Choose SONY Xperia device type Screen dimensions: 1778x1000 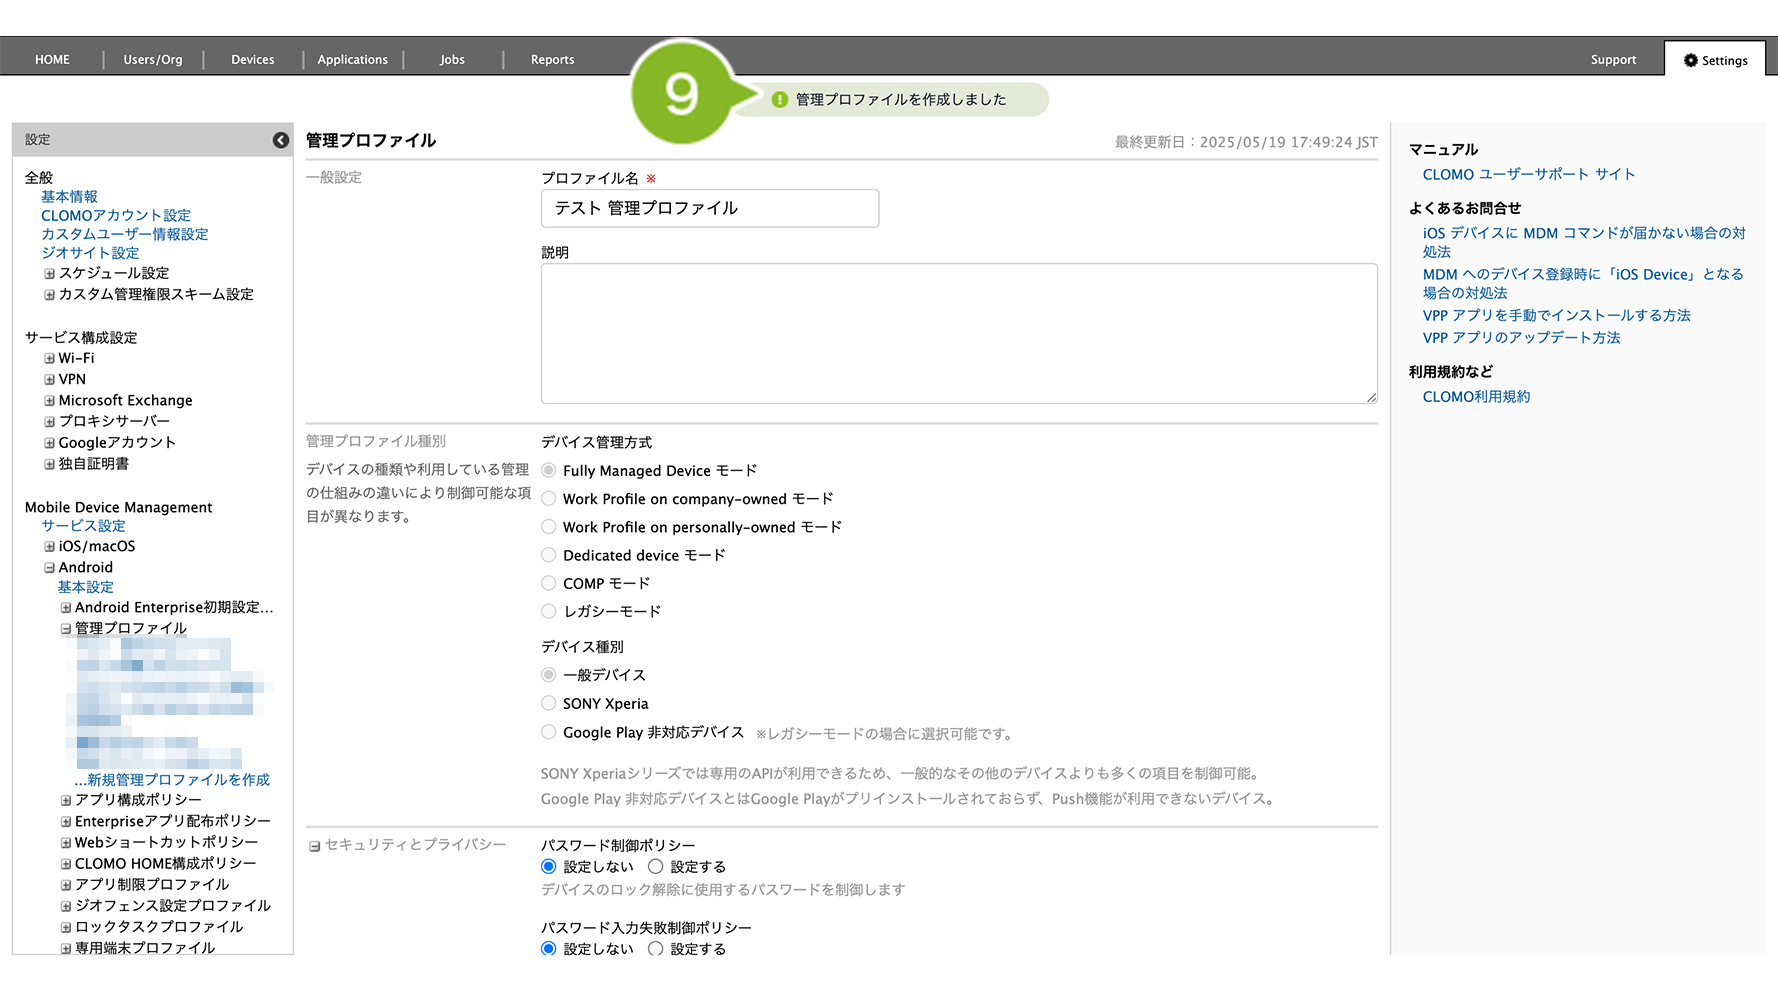[549, 703]
